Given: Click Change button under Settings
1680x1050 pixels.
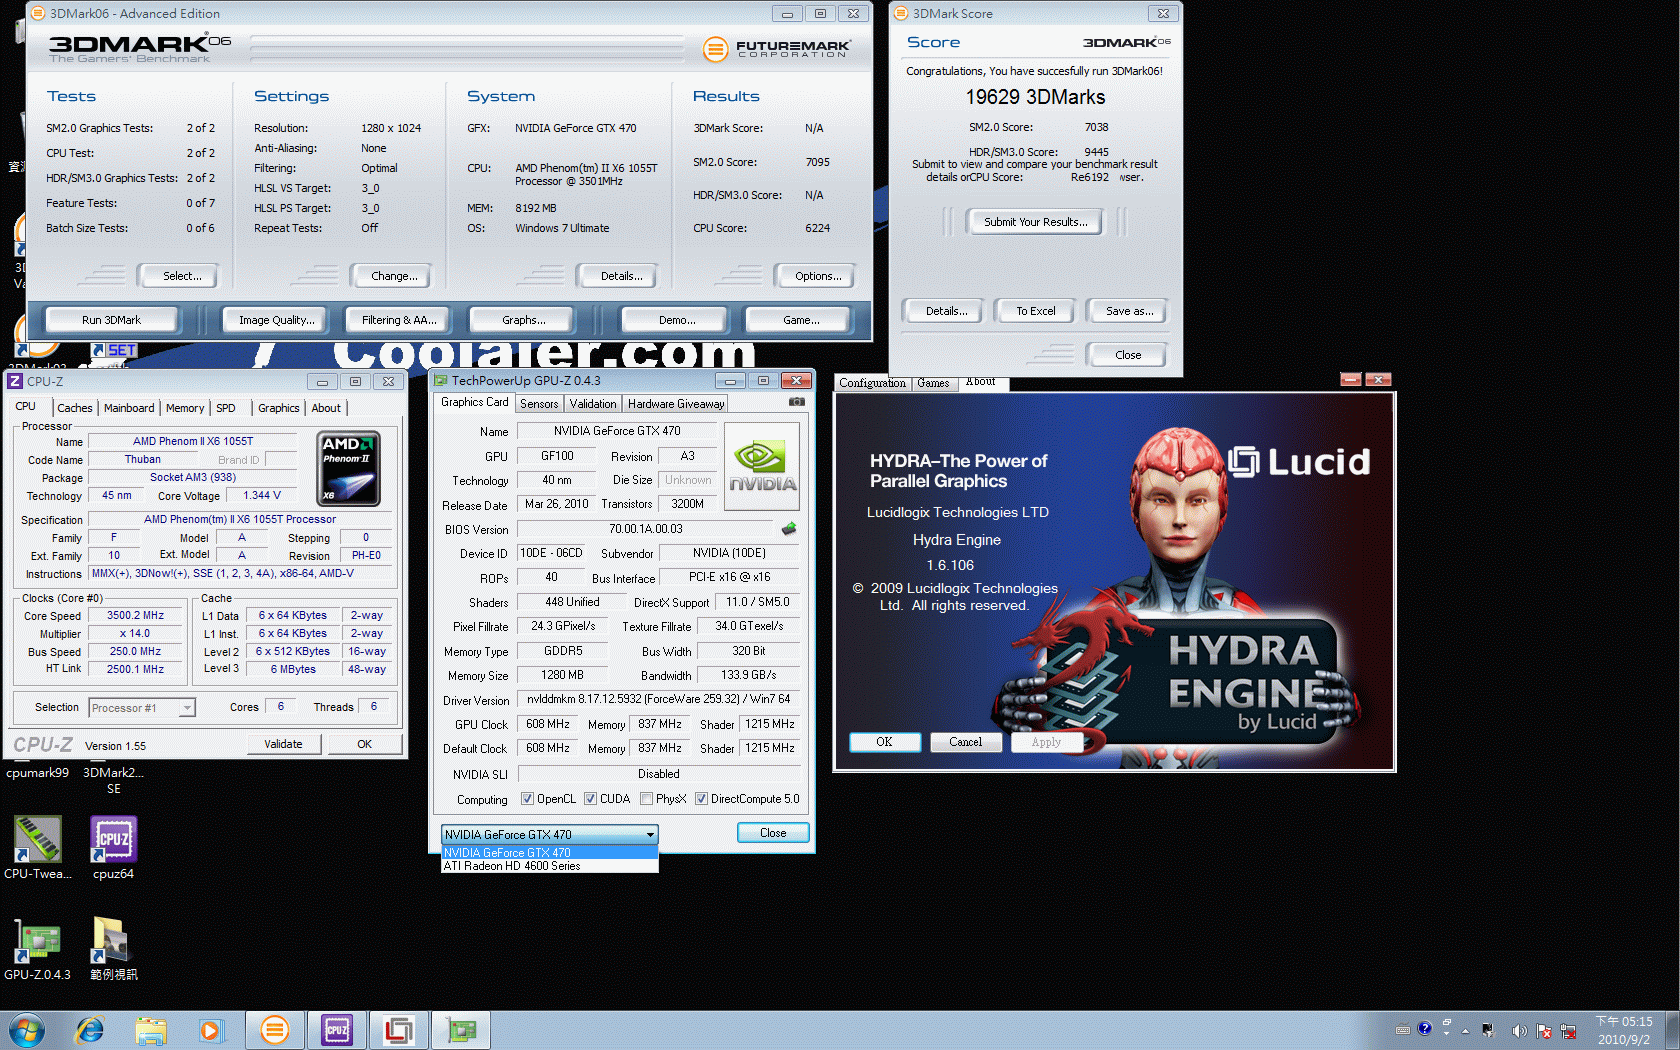Looking at the screenshot, I should [x=394, y=276].
